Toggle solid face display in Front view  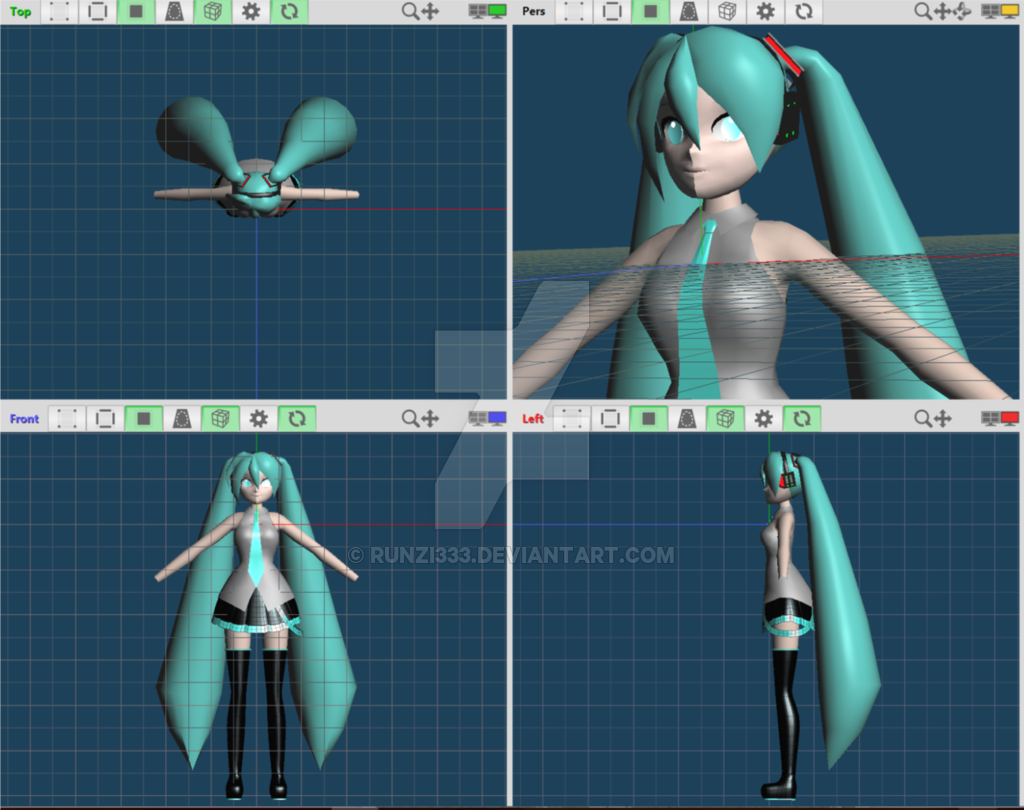coord(144,419)
